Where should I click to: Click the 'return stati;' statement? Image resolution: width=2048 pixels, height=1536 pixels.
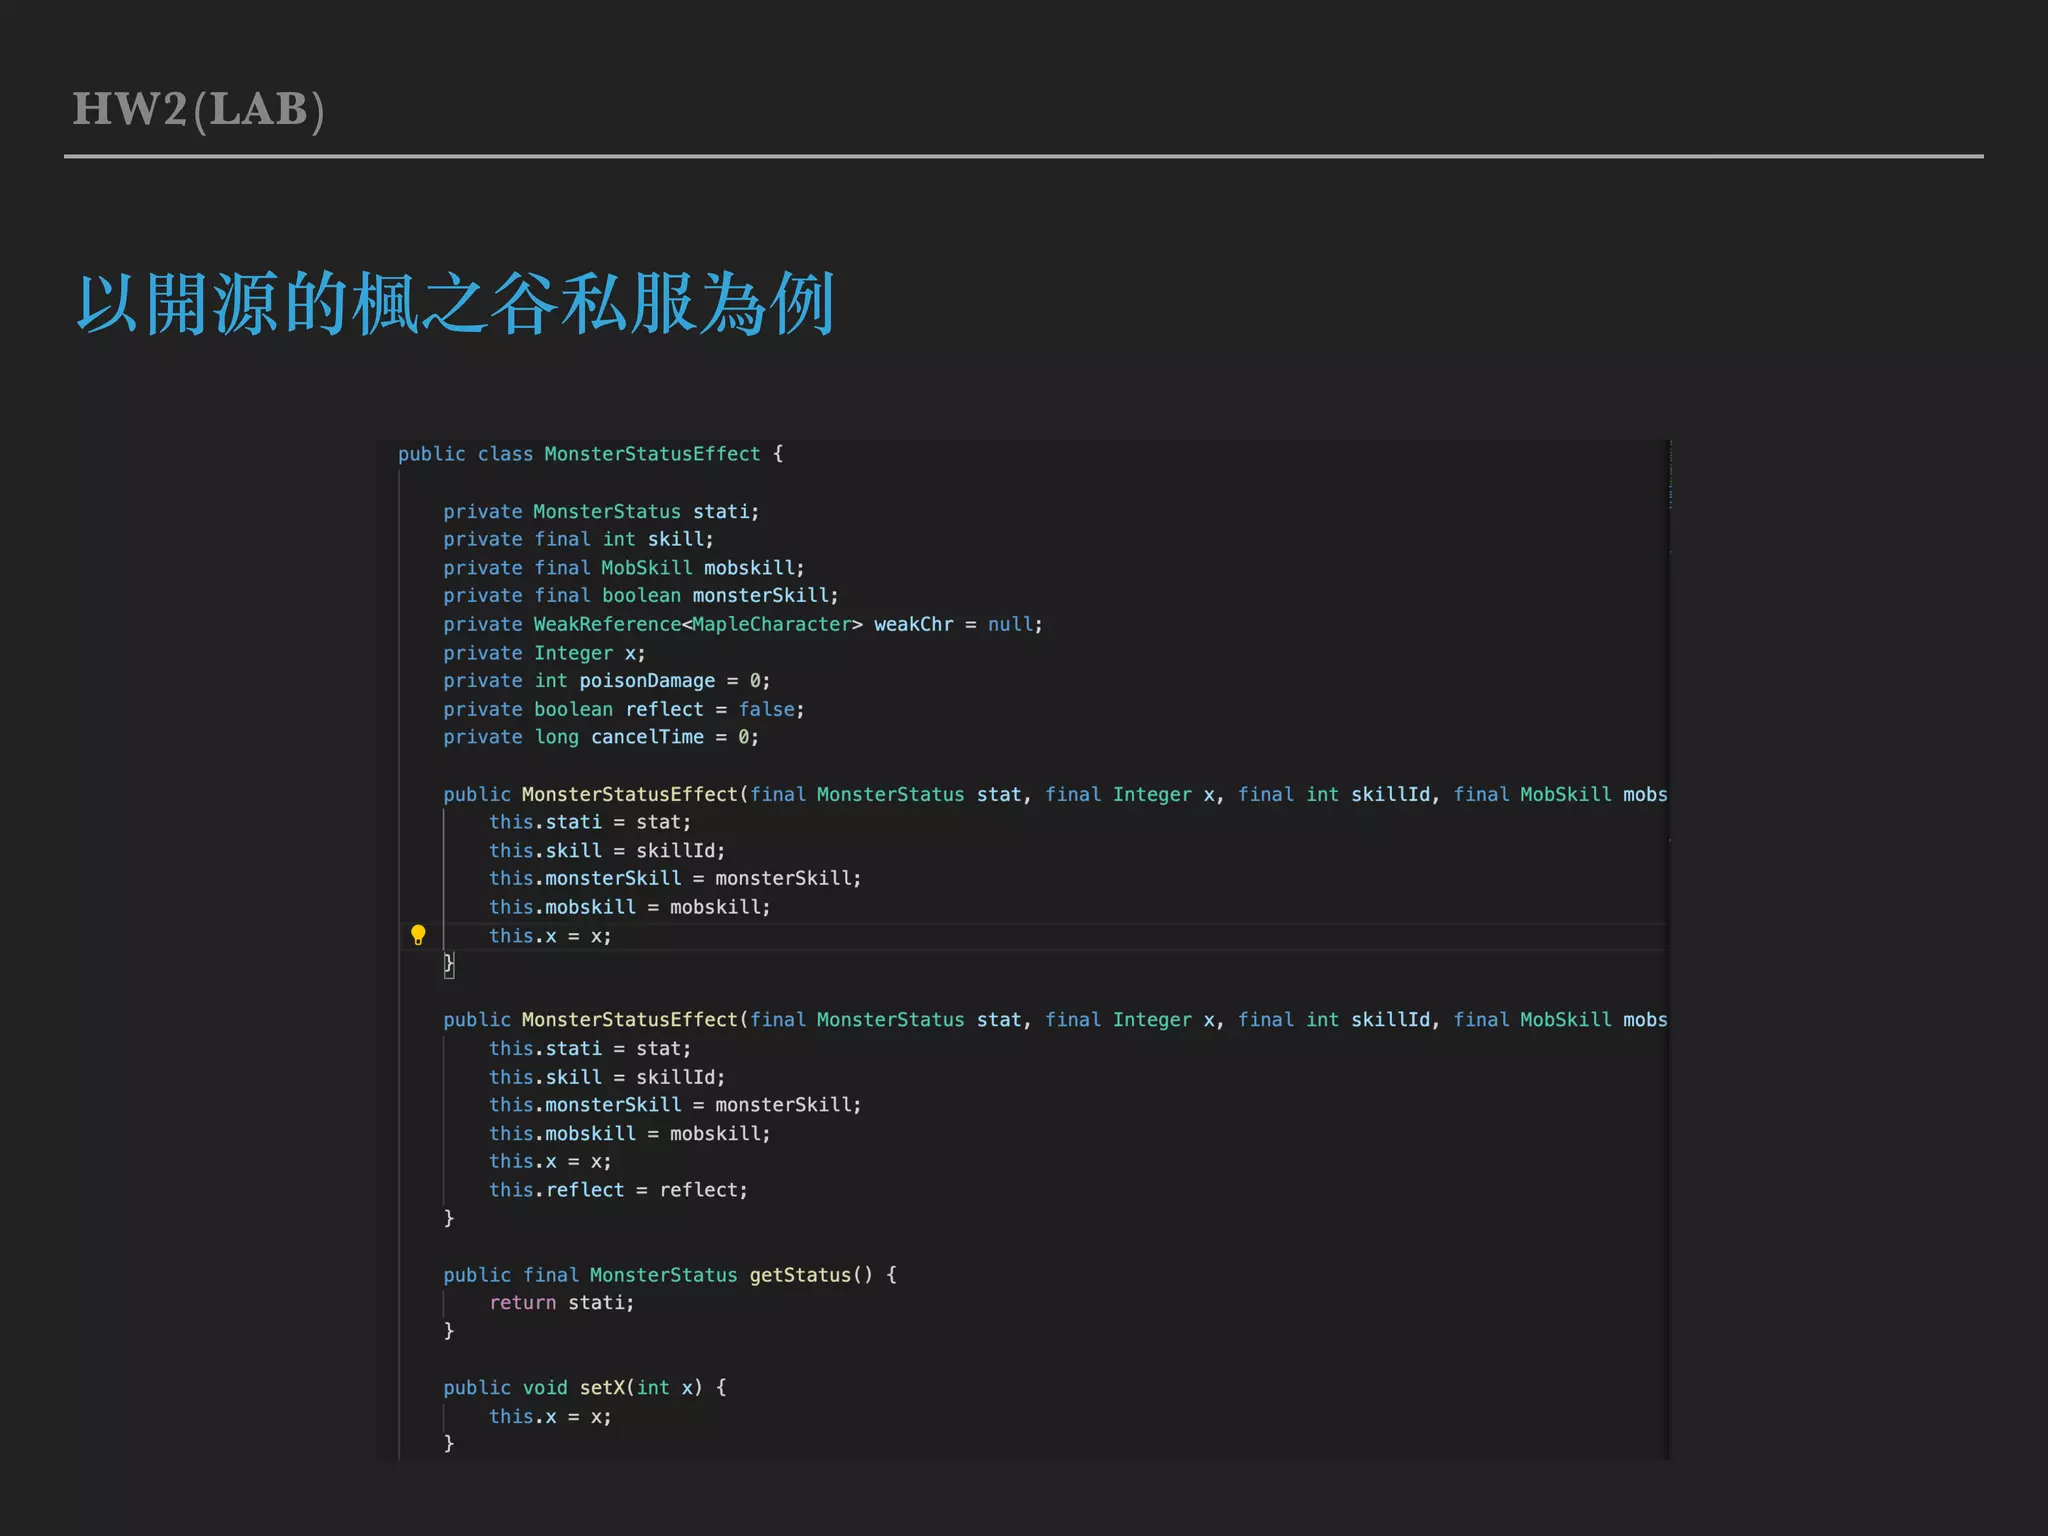pos(562,1303)
